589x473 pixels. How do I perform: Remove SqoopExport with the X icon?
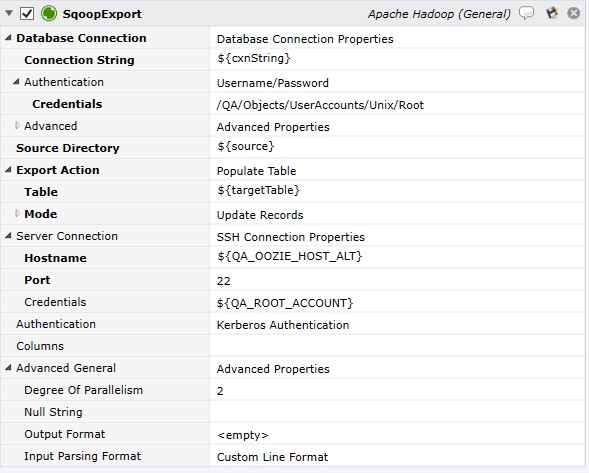coord(573,13)
